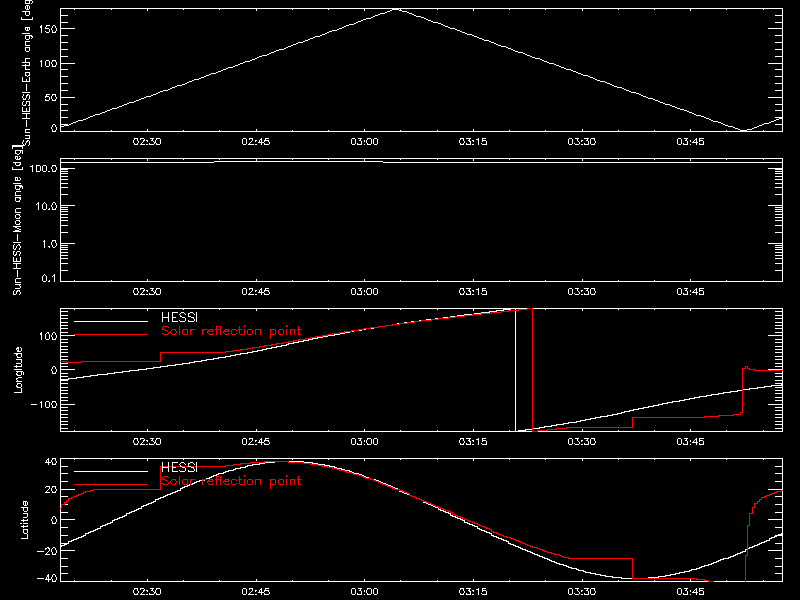Screen dimensions: 800x600
Task: Click the Latitude axis label
Action: click(x=24, y=520)
